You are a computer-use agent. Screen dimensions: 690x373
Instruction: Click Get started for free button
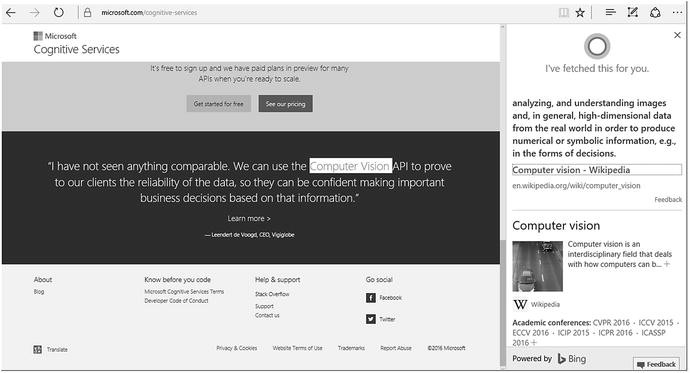point(218,104)
